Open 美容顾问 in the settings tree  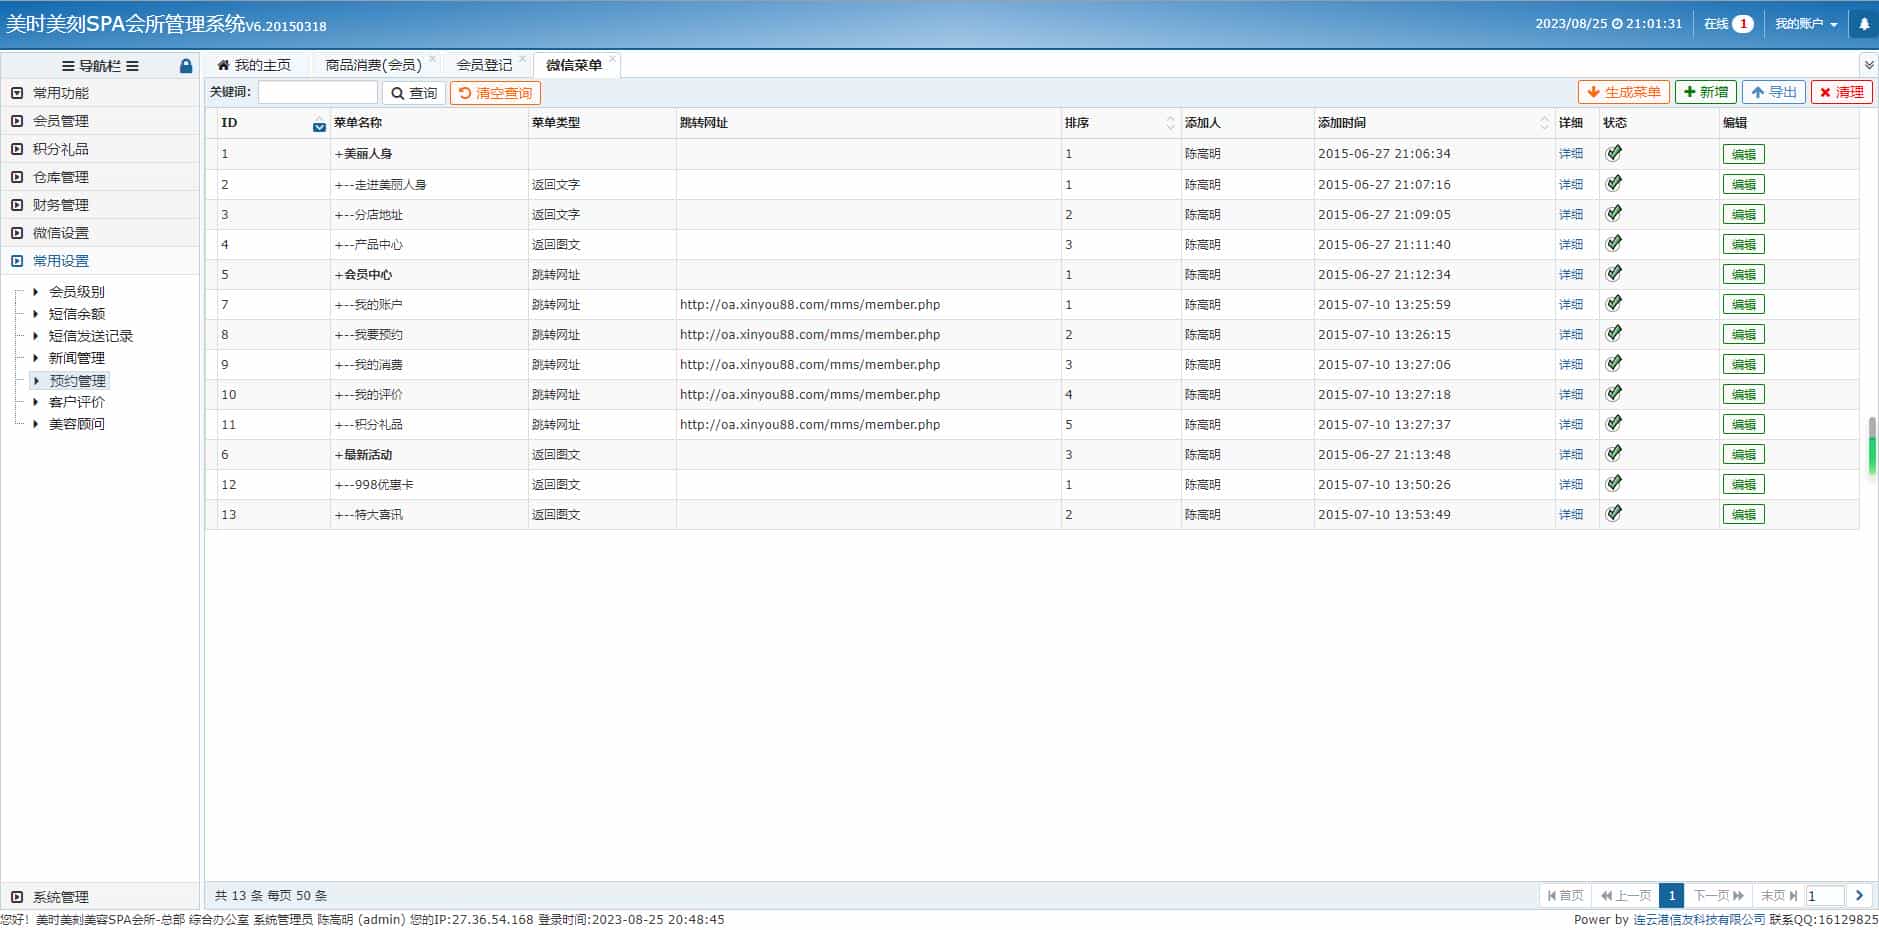pos(77,424)
